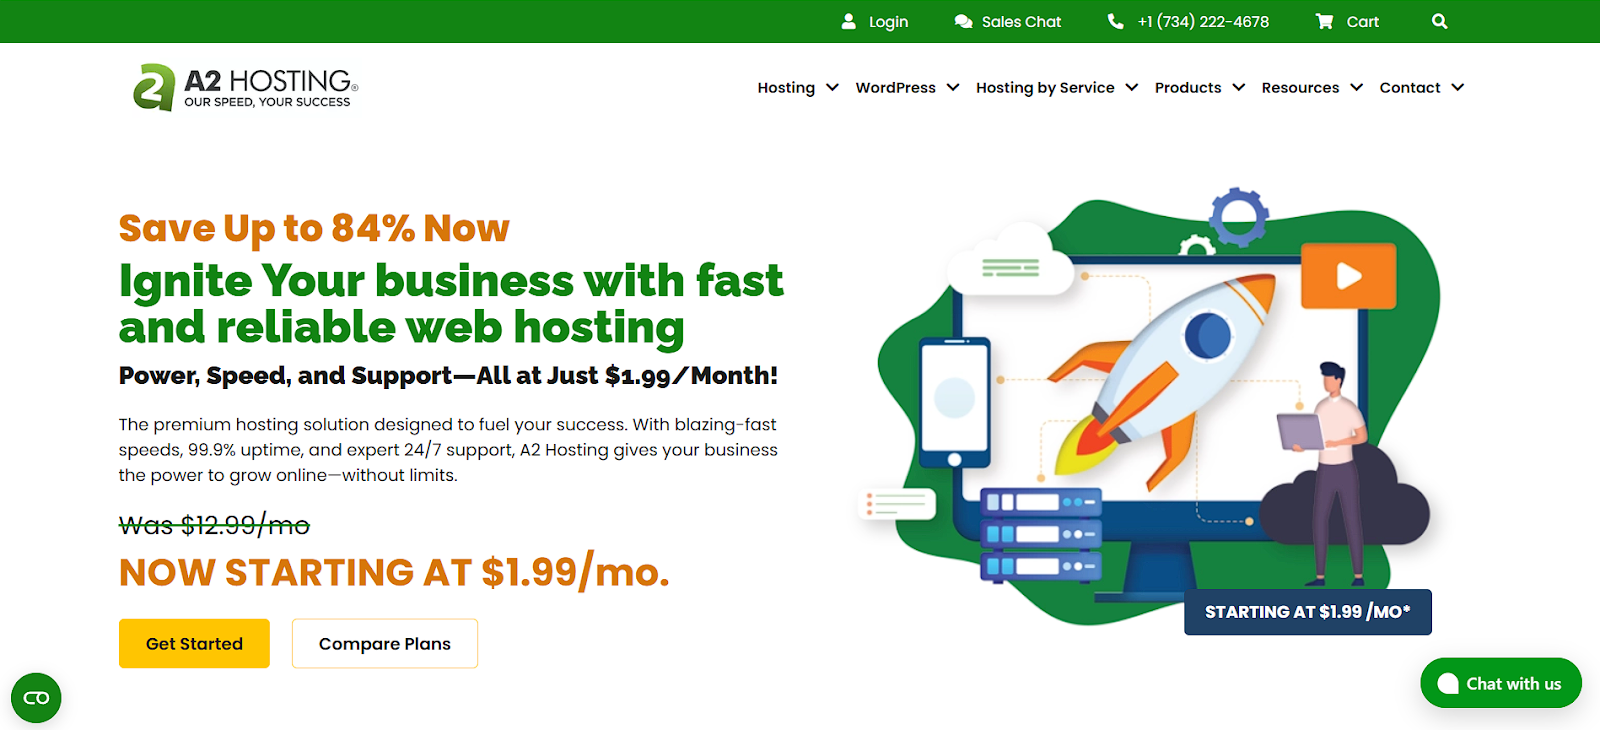This screenshot has height=730, width=1600.
Task: Click the user icon beside Login
Action: tap(848, 21)
